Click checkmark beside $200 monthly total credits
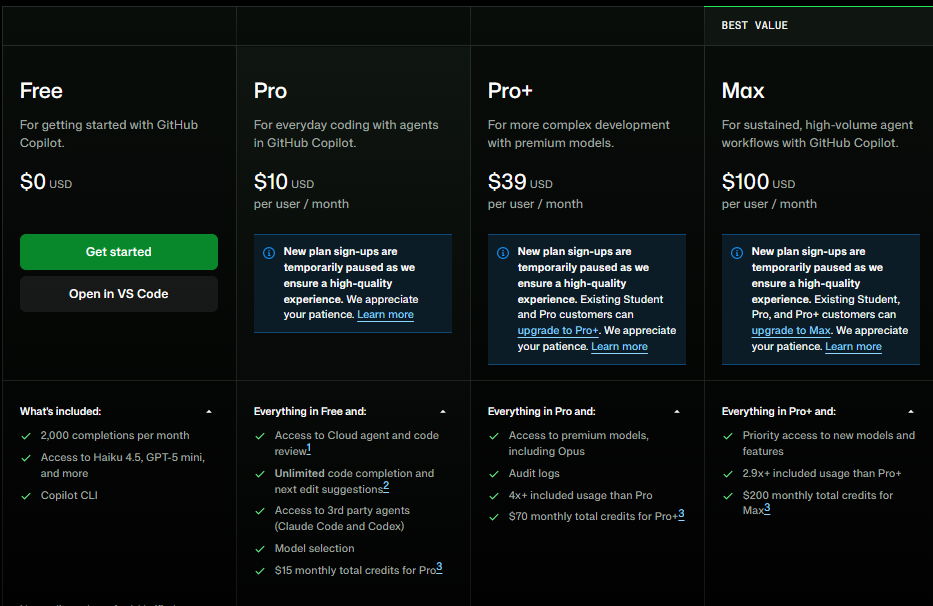The image size is (933, 606). pyautogui.click(x=728, y=496)
